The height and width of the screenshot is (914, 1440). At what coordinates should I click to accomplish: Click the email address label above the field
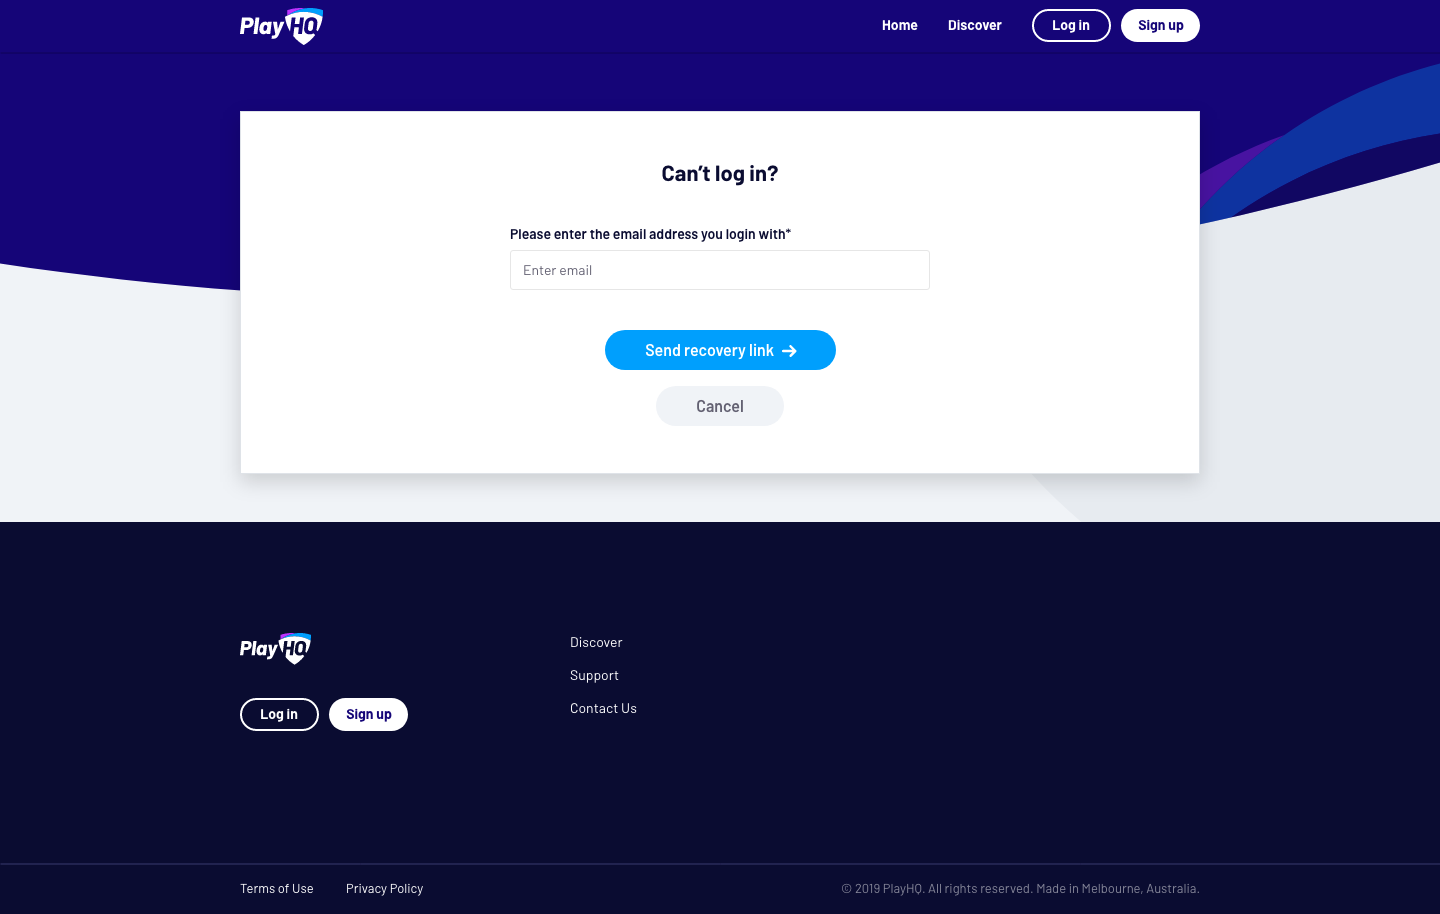[x=650, y=234]
